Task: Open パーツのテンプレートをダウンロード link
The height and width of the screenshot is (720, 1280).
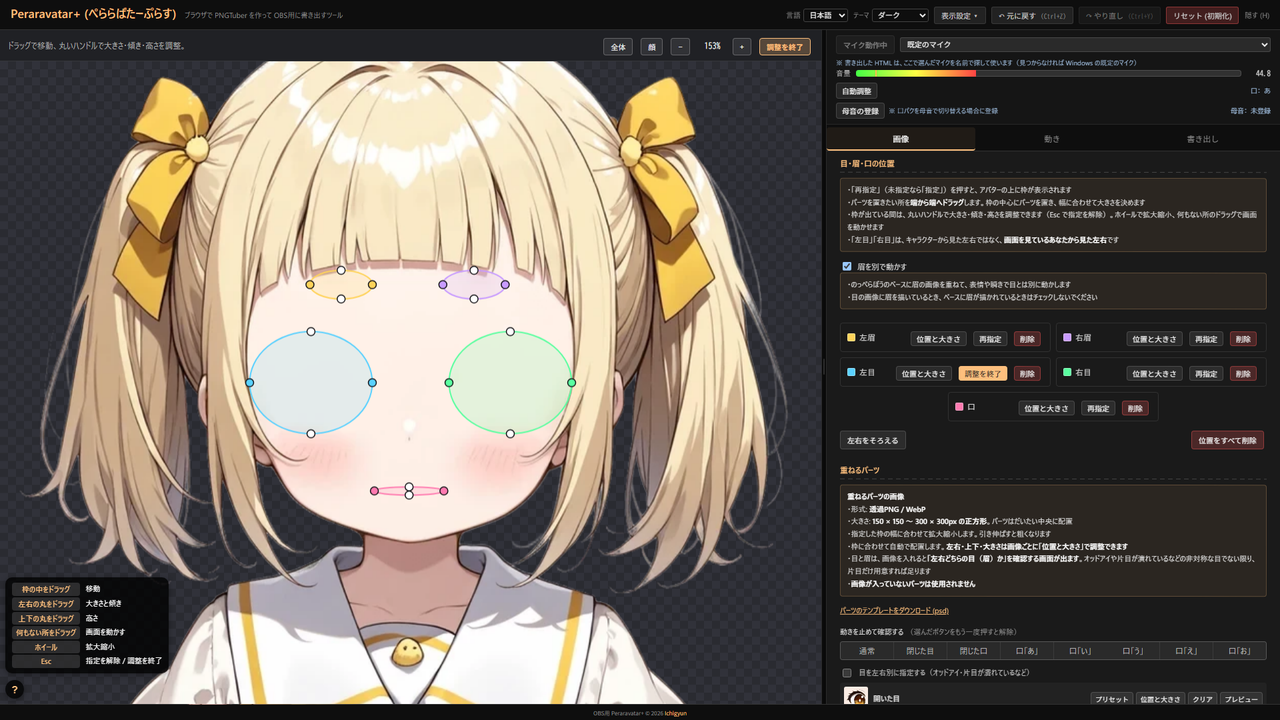Action: click(894, 611)
